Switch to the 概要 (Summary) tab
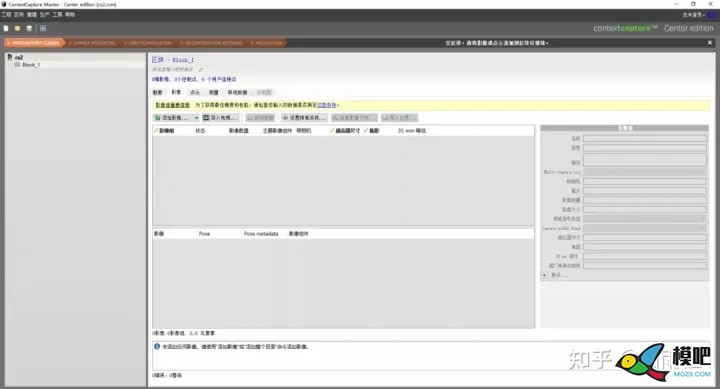Screen dimensions: 720x389 click(158, 92)
